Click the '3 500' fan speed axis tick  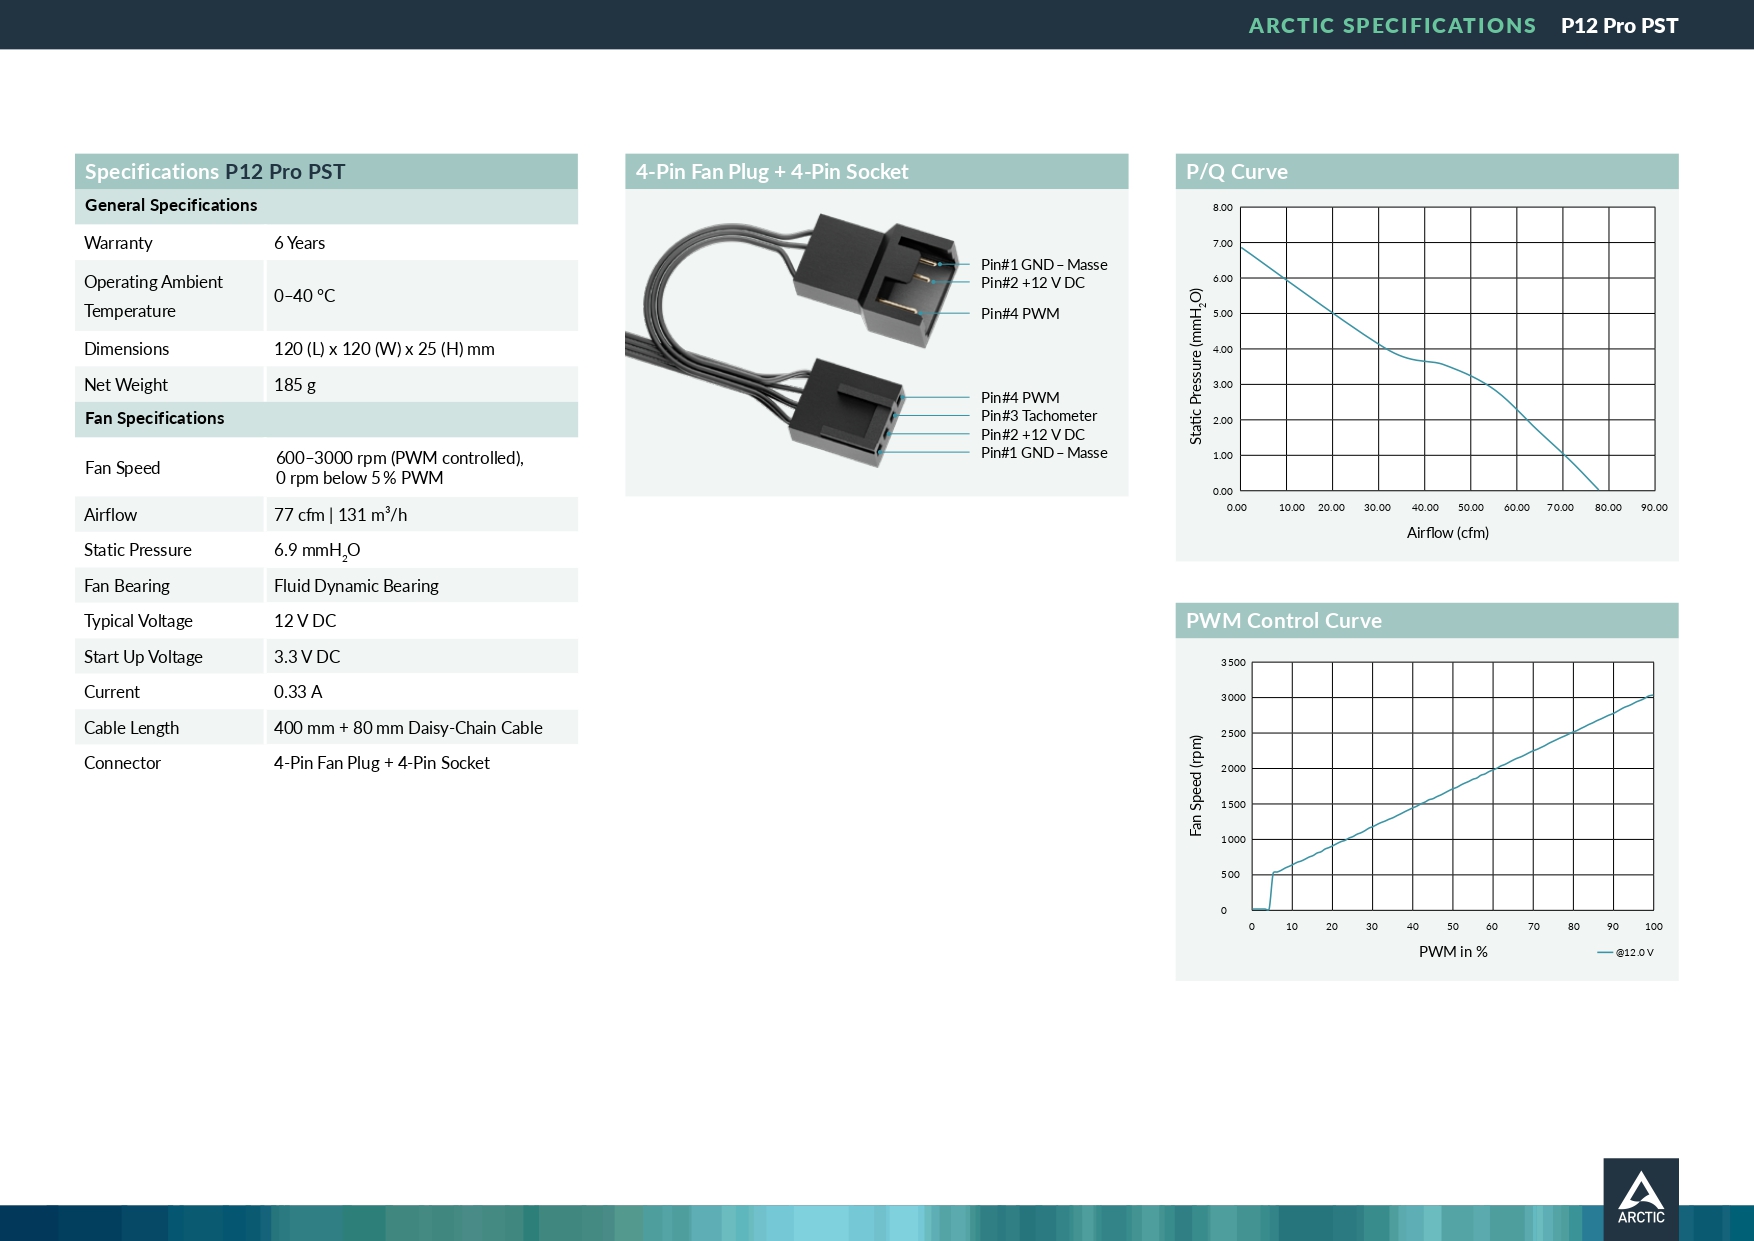point(1233,663)
